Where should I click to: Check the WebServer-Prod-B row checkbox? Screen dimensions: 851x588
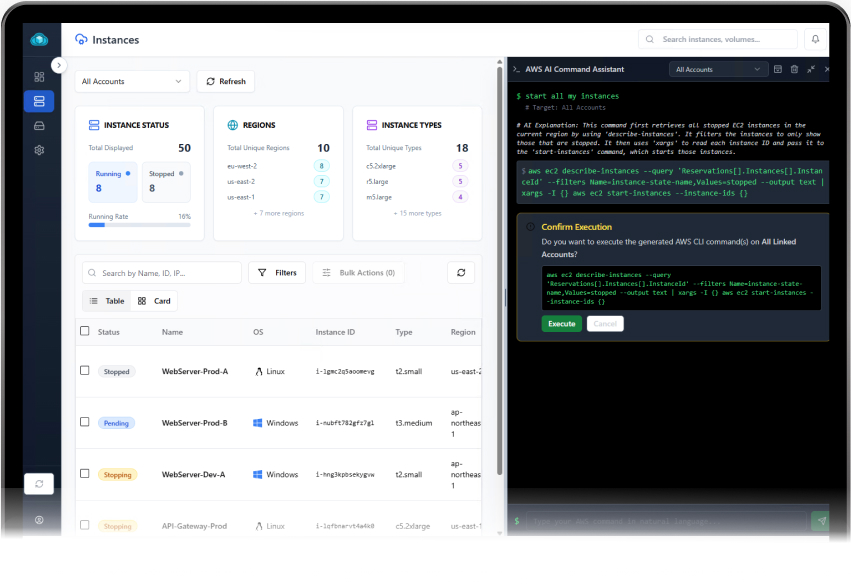point(85,422)
